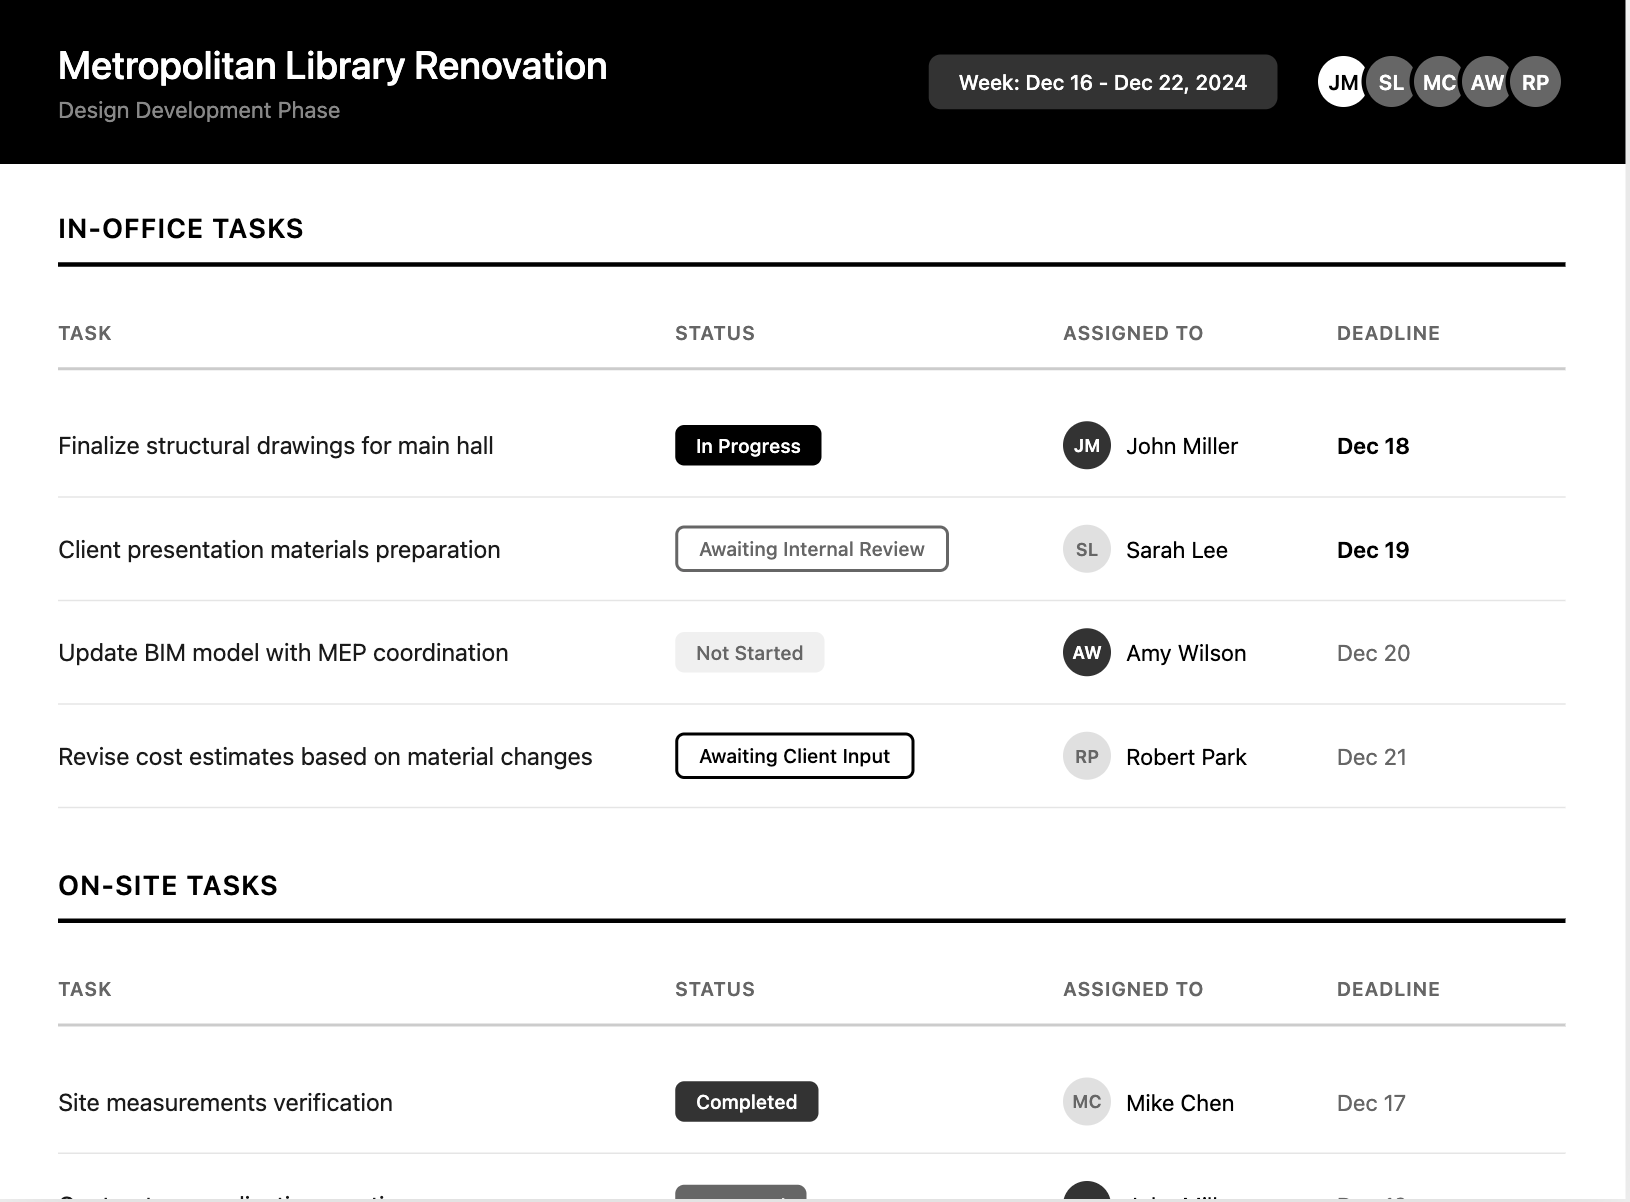This screenshot has height=1202, width=1630.
Task: Open the week selector showing Dec 16 - Dec 22
Action: pos(1103,82)
